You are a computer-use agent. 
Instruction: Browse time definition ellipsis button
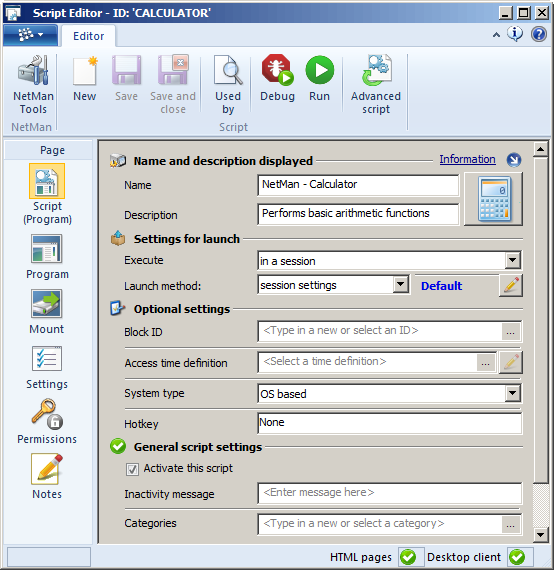(x=486, y=362)
